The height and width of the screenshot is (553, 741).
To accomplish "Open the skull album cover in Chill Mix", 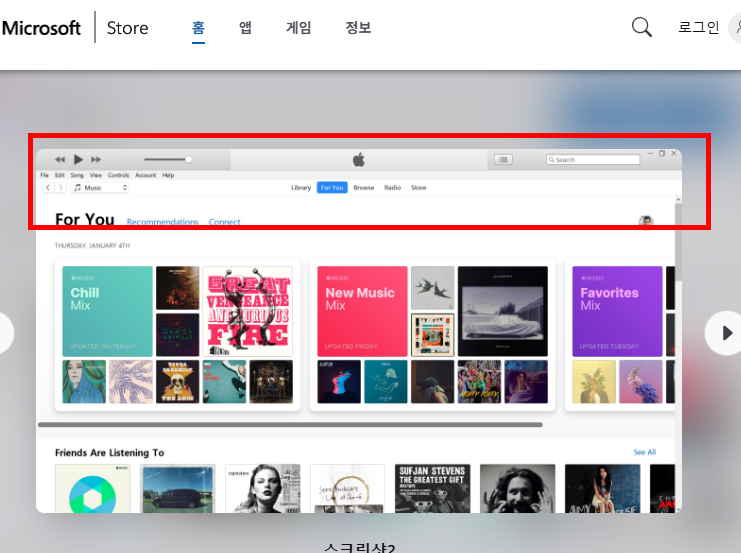I will (178, 381).
